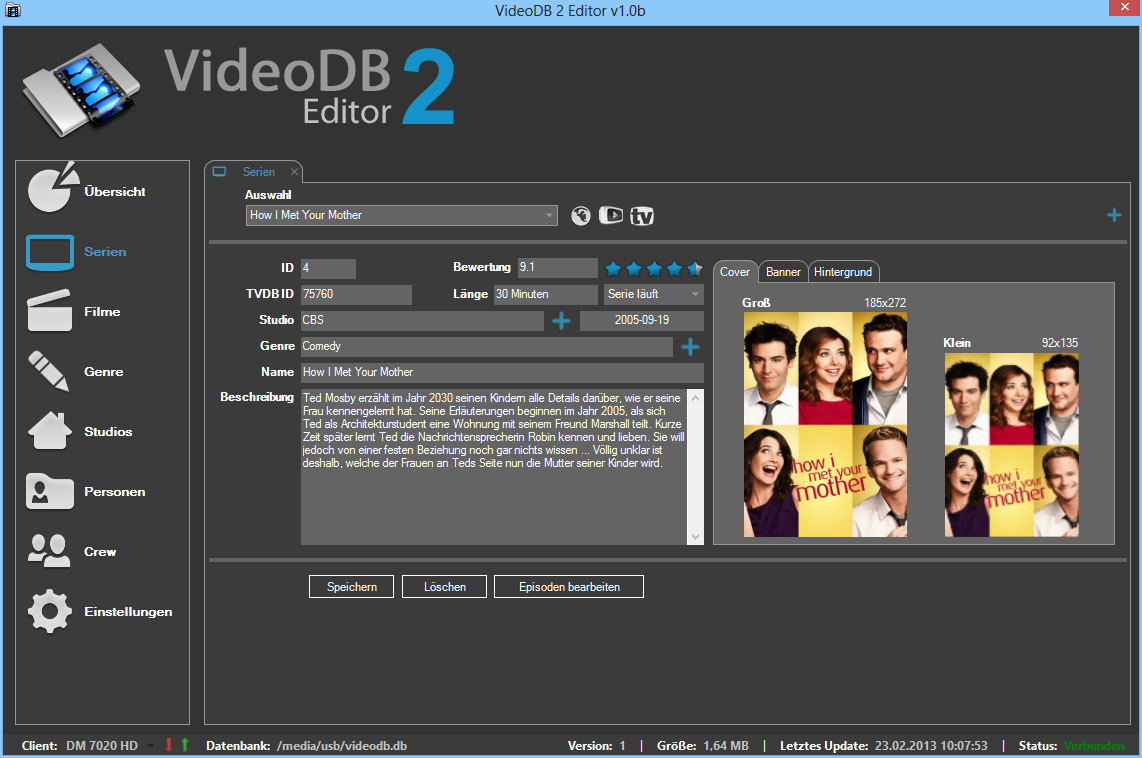Go to Filme in the sidebar
The width and height of the screenshot is (1142, 758).
(102, 312)
